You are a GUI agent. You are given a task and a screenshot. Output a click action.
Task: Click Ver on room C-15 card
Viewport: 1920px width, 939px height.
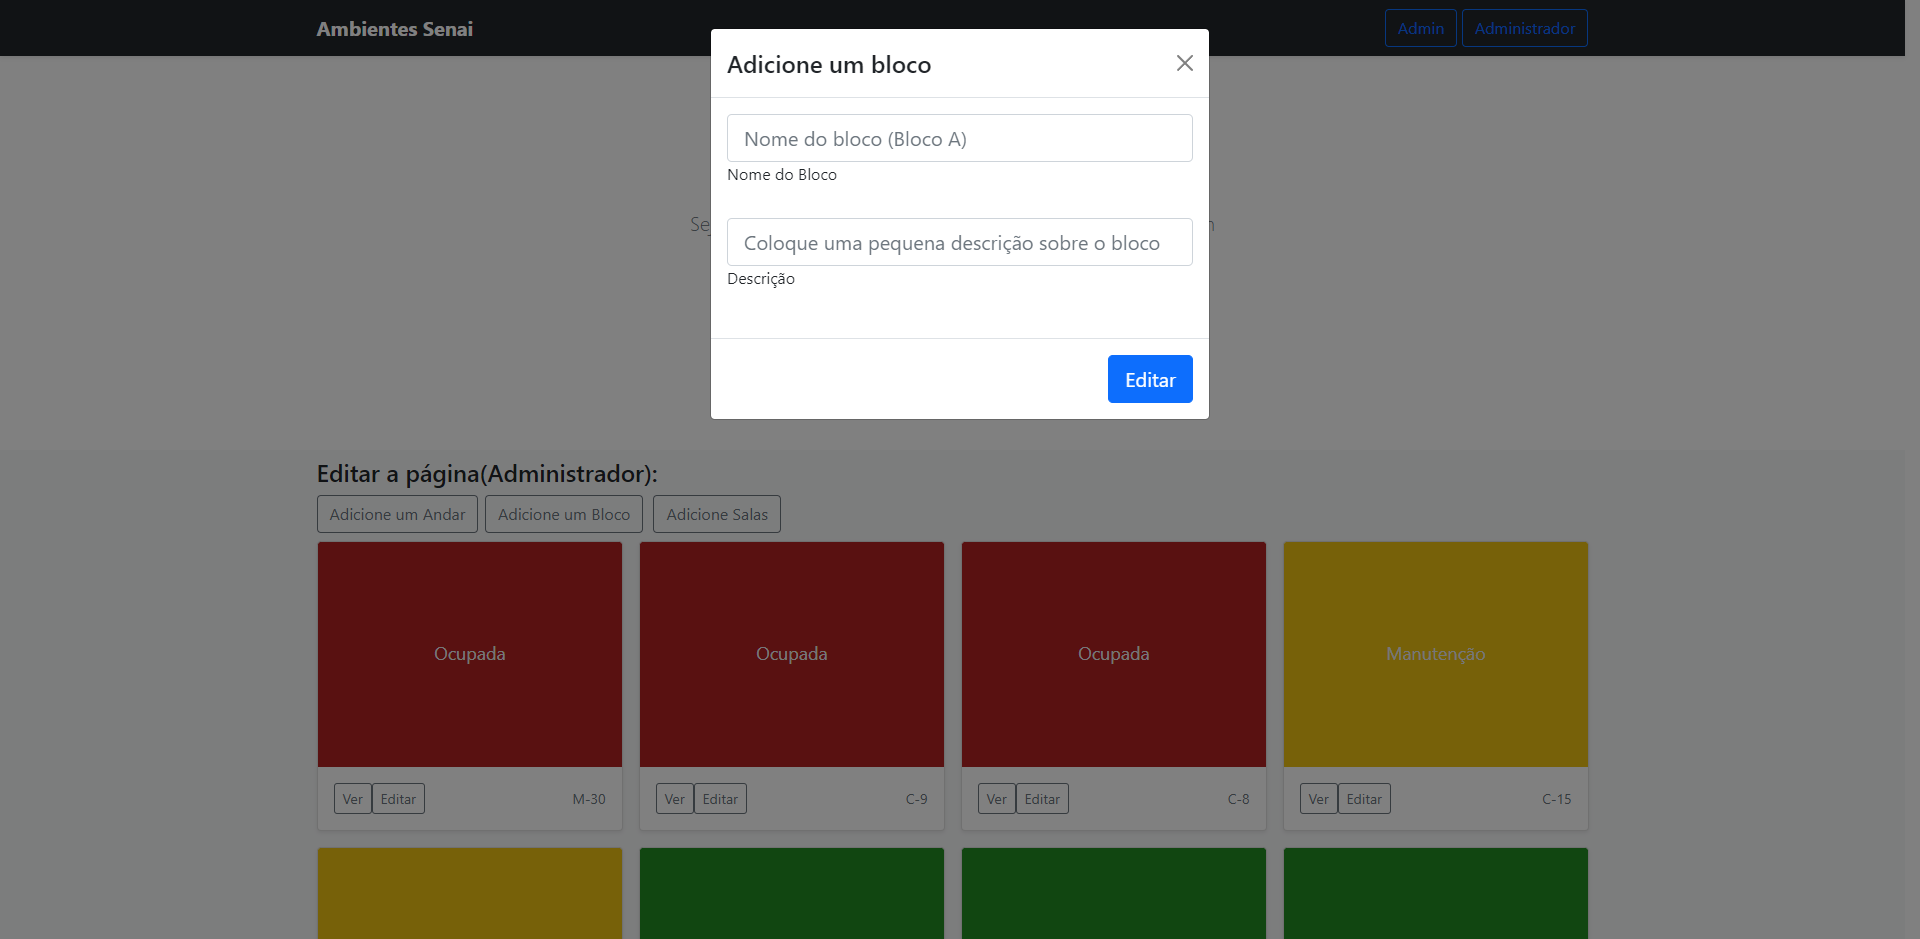point(1318,799)
